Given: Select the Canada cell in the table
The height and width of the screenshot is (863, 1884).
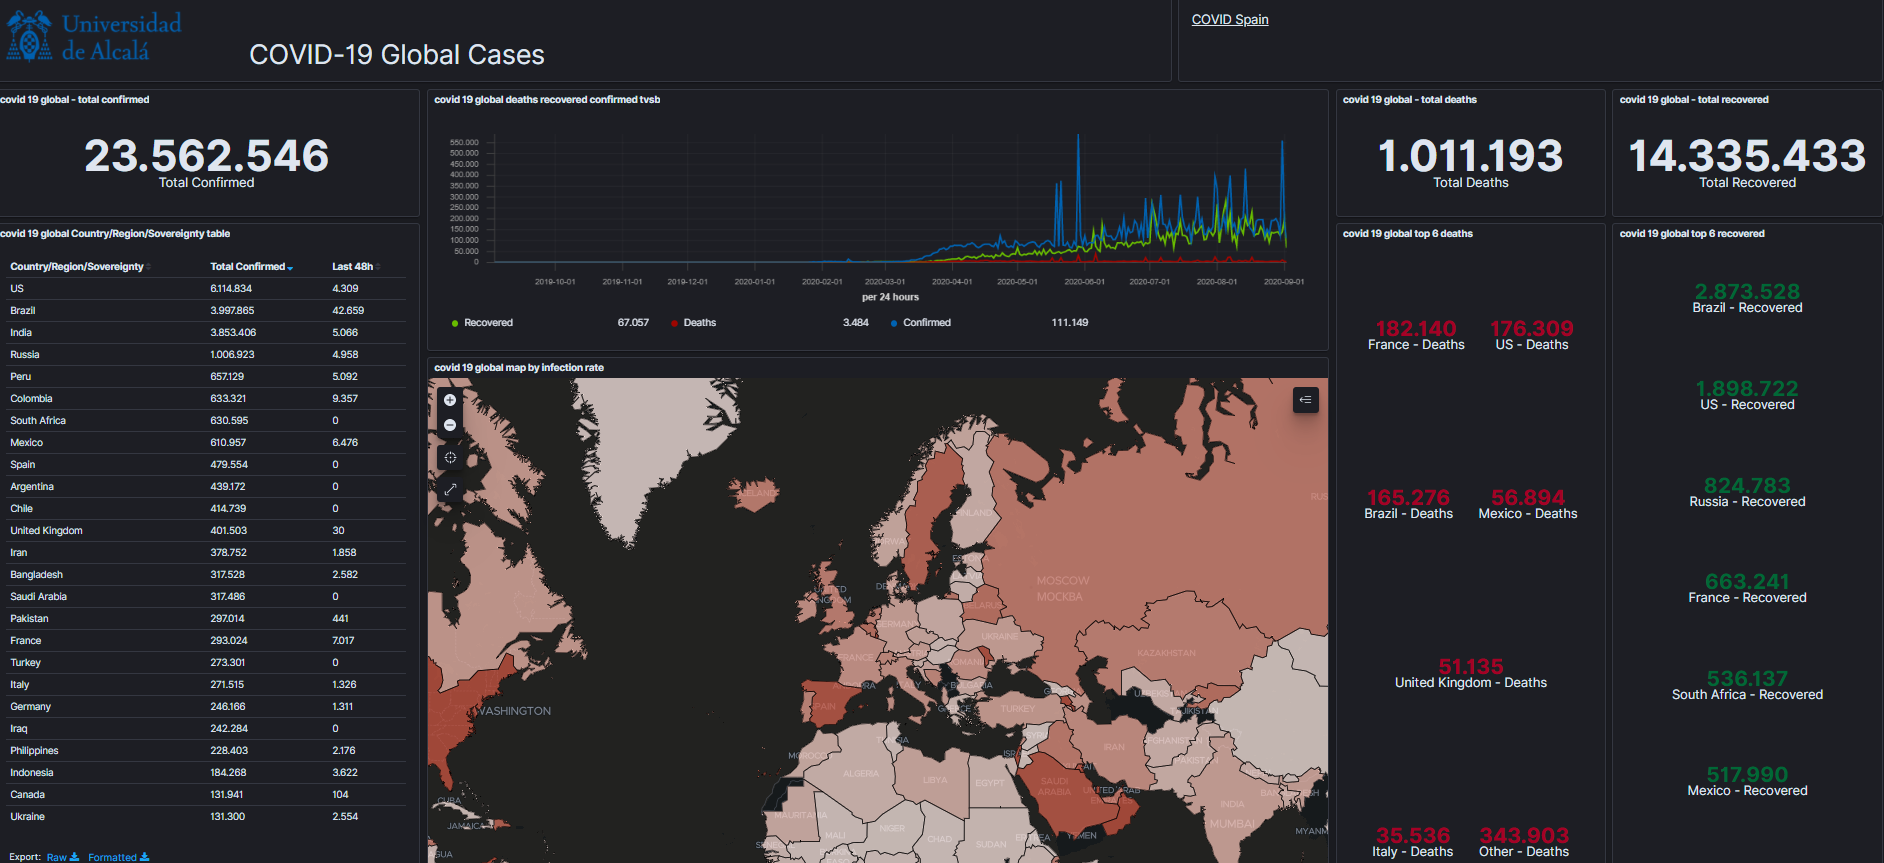Looking at the screenshot, I should pyautogui.click(x=27, y=795).
